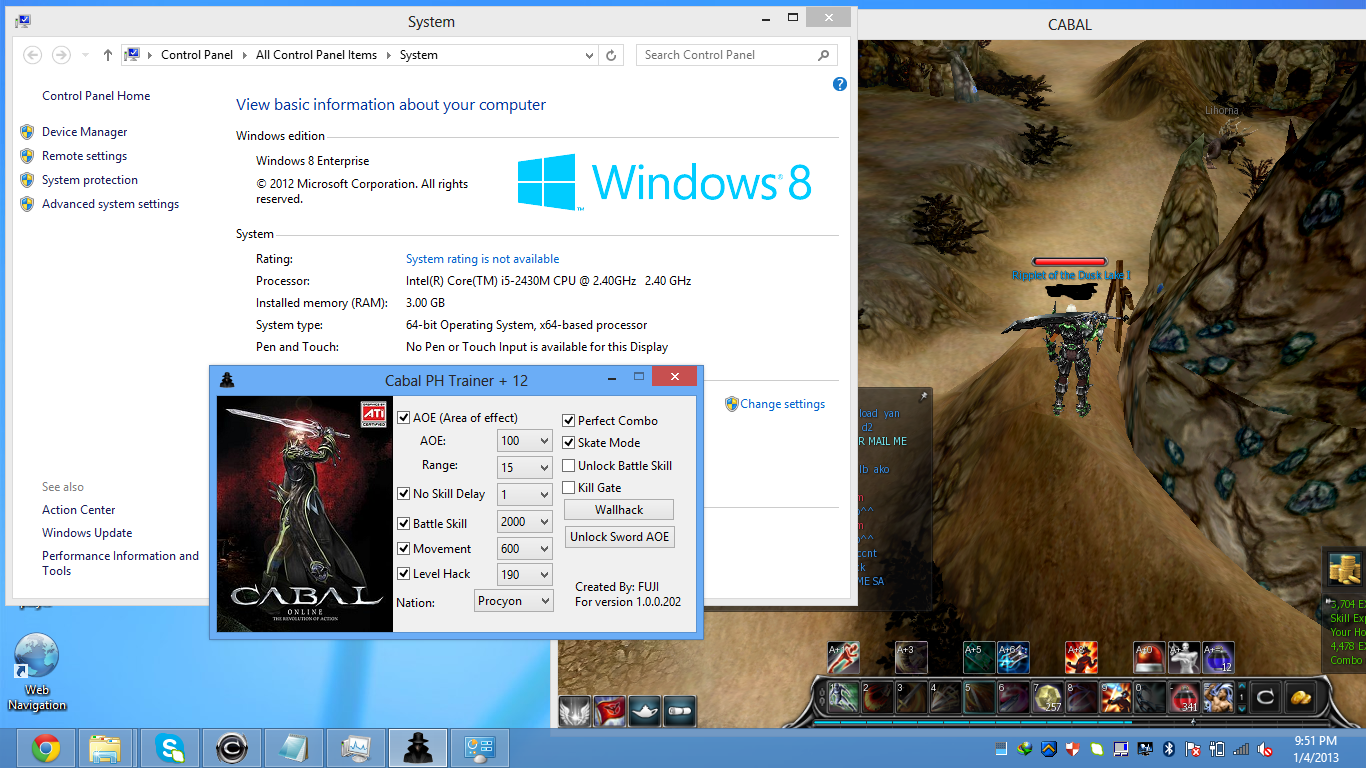Enable the Kill Gate checkbox
1366x768 pixels.
pyautogui.click(x=569, y=488)
